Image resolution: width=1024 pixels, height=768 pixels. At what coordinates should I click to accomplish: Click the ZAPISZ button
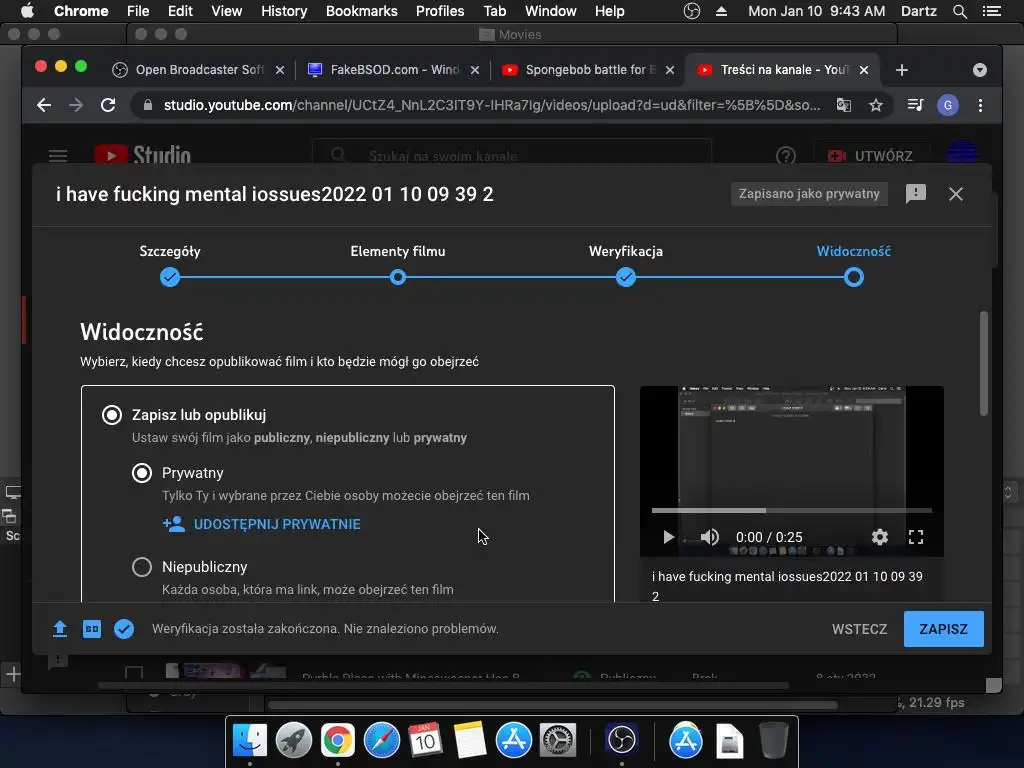coord(944,629)
